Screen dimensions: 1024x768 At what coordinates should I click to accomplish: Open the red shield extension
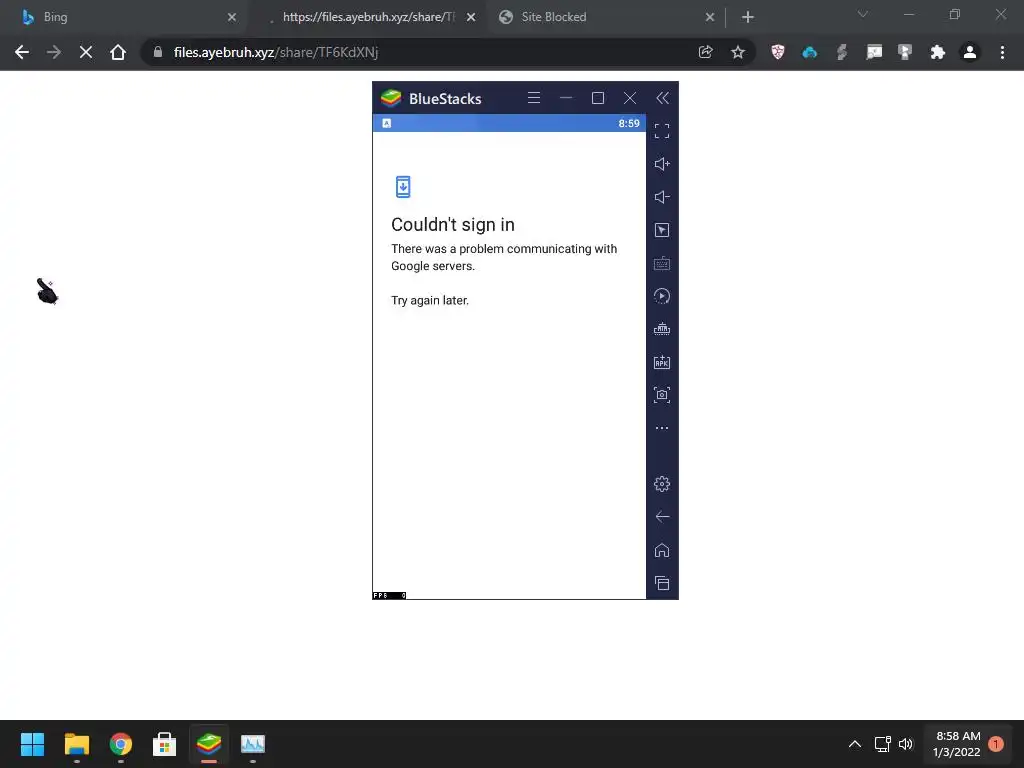pyautogui.click(x=777, y=52)
